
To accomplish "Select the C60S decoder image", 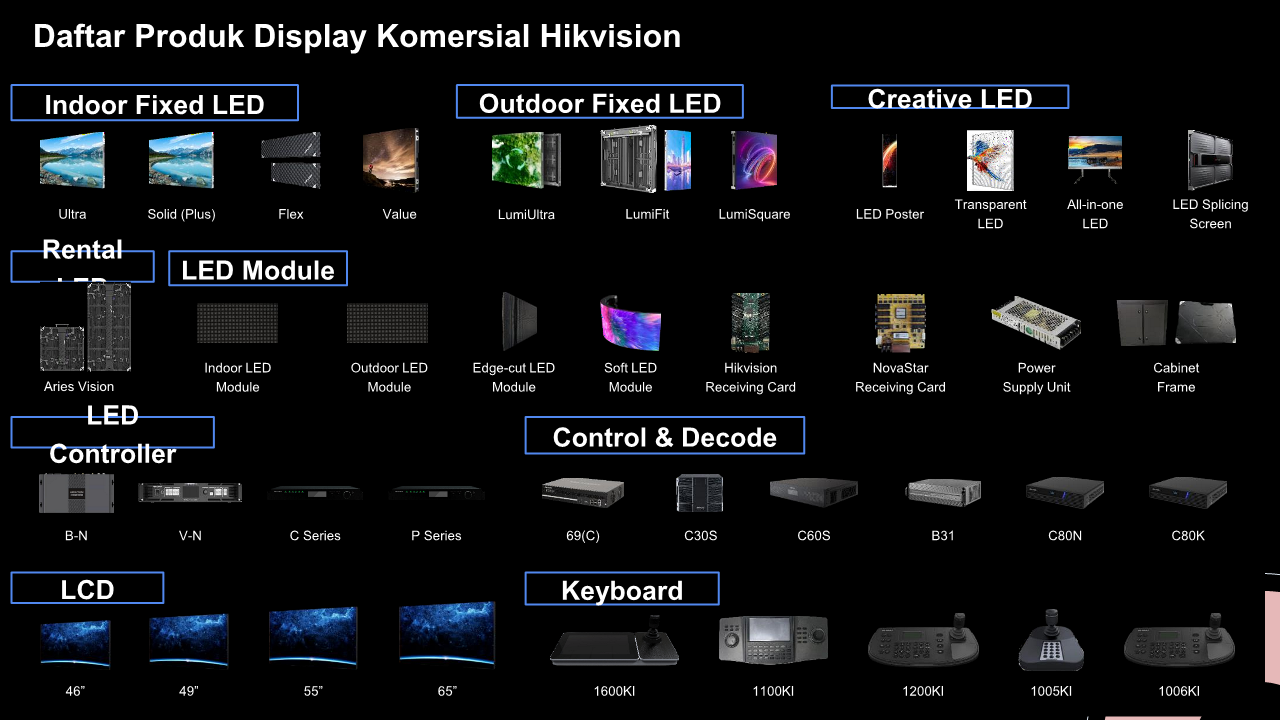I will 814,492.
